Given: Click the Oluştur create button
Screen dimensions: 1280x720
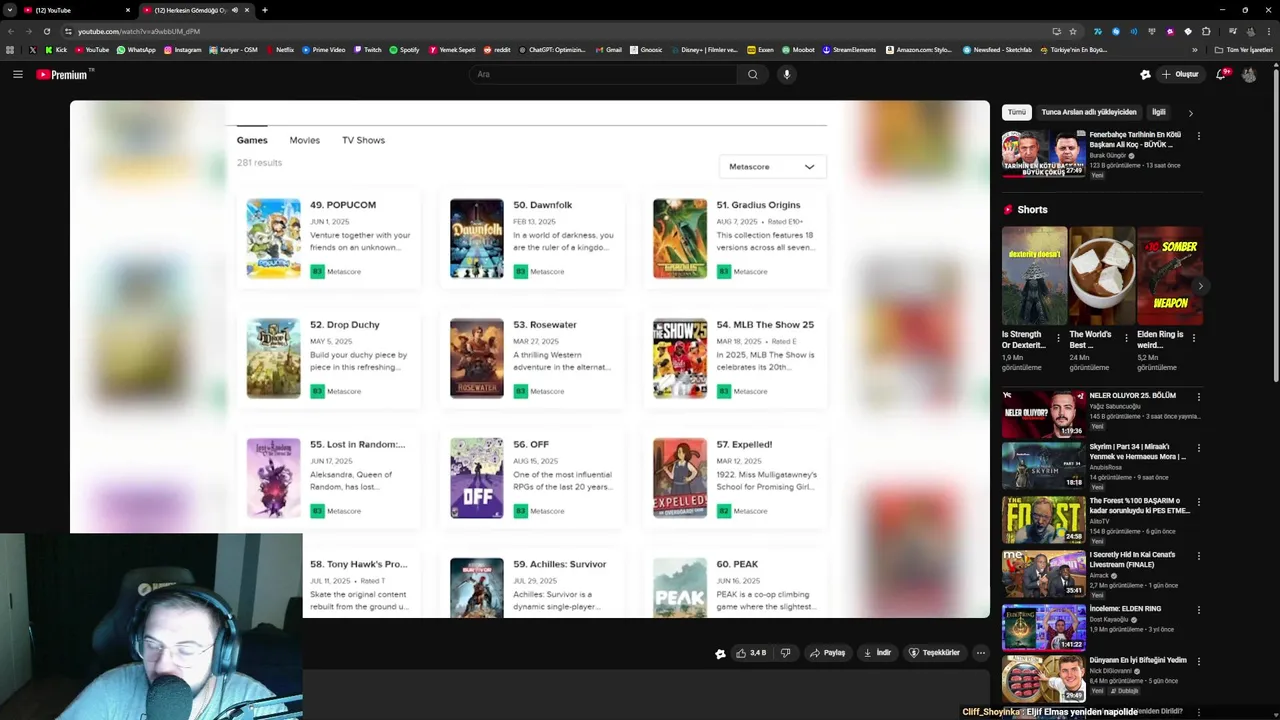Looking at the screenshot, I should pyautogui.click(x=1180, y=74).
